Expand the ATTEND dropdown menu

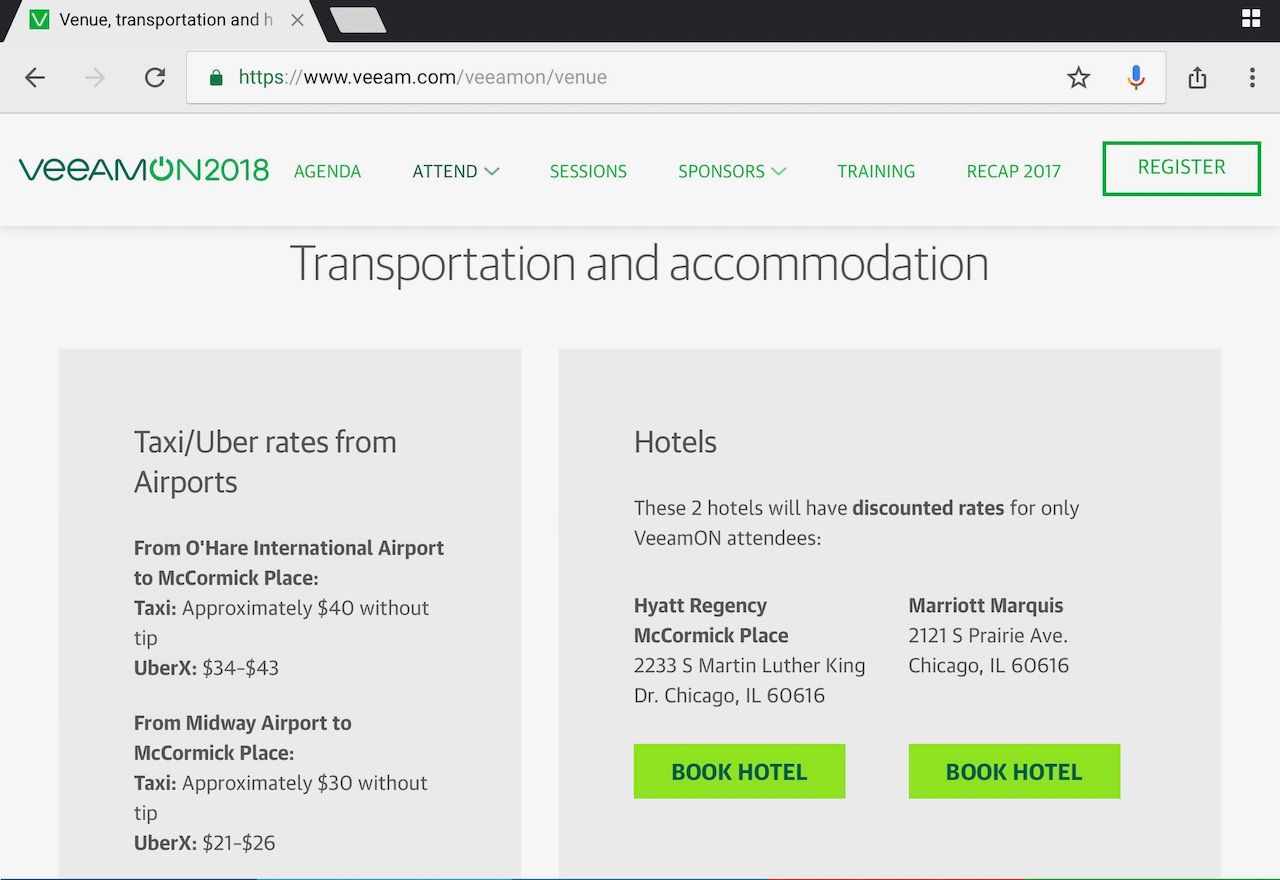(456, 171)
